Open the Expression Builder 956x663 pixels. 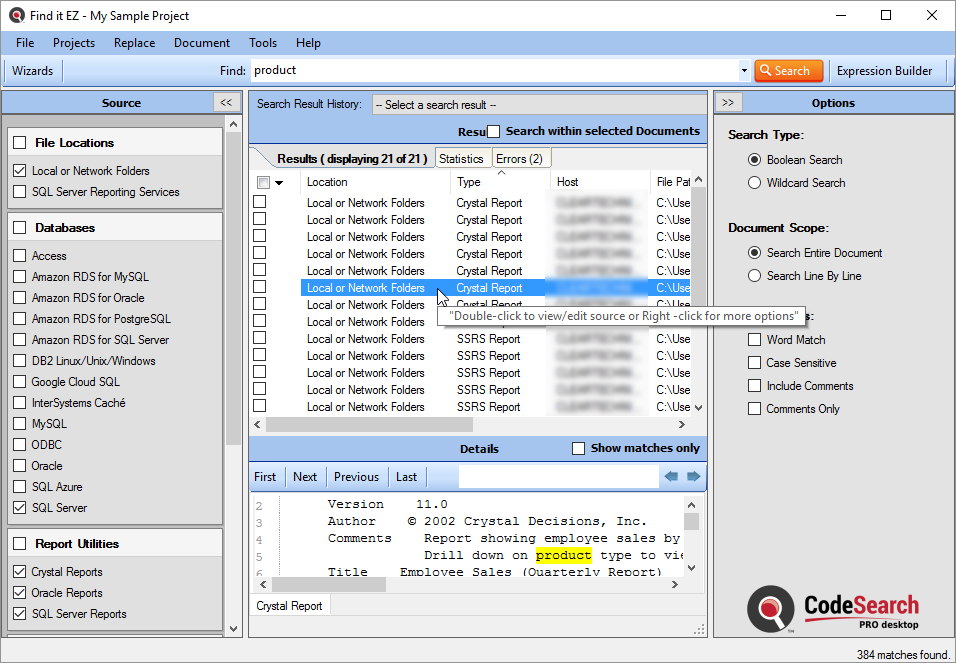pos(884,71)
